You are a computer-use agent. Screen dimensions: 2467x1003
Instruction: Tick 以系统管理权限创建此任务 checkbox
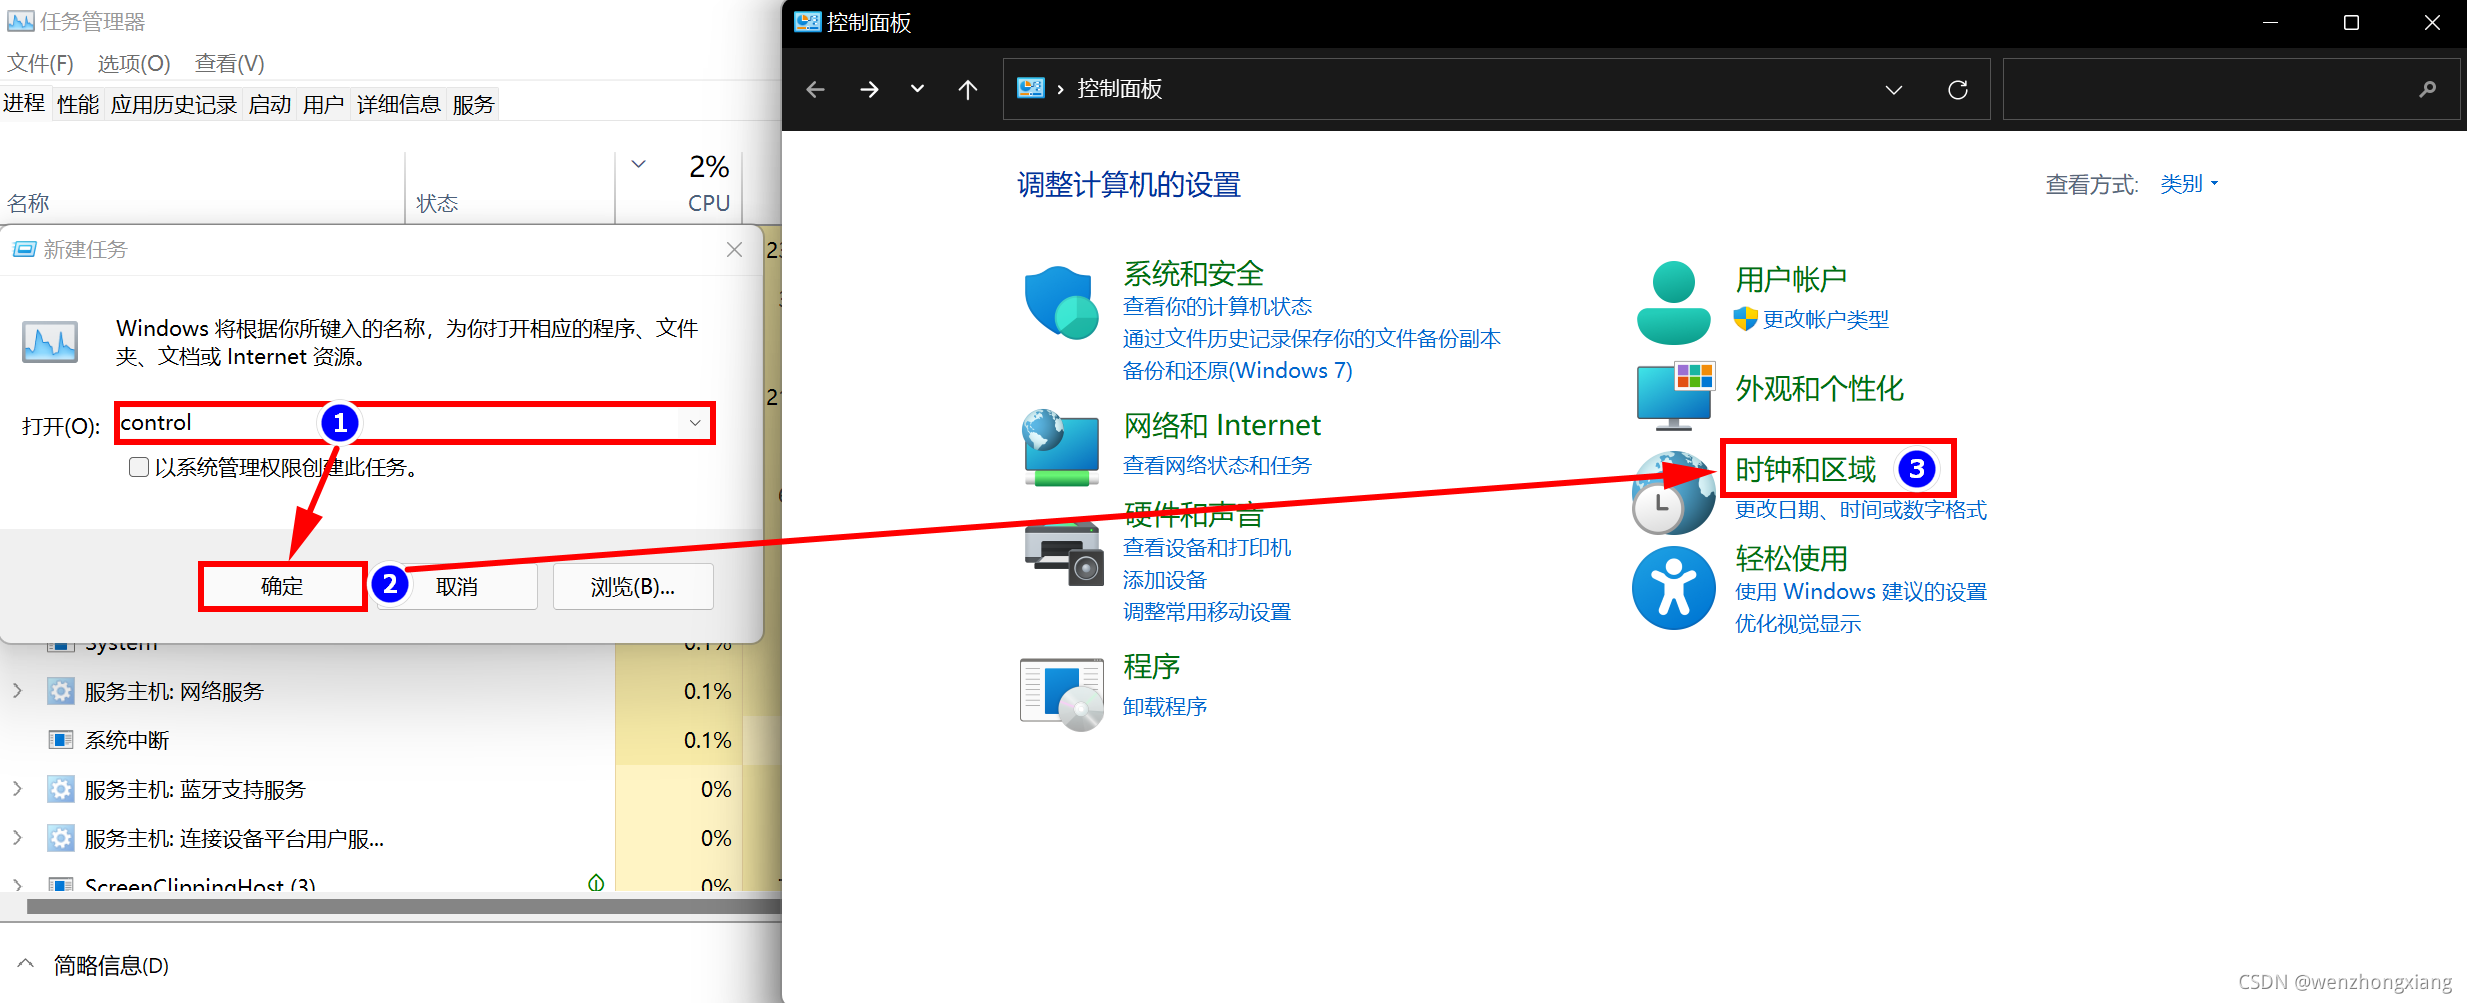point(139,467)
